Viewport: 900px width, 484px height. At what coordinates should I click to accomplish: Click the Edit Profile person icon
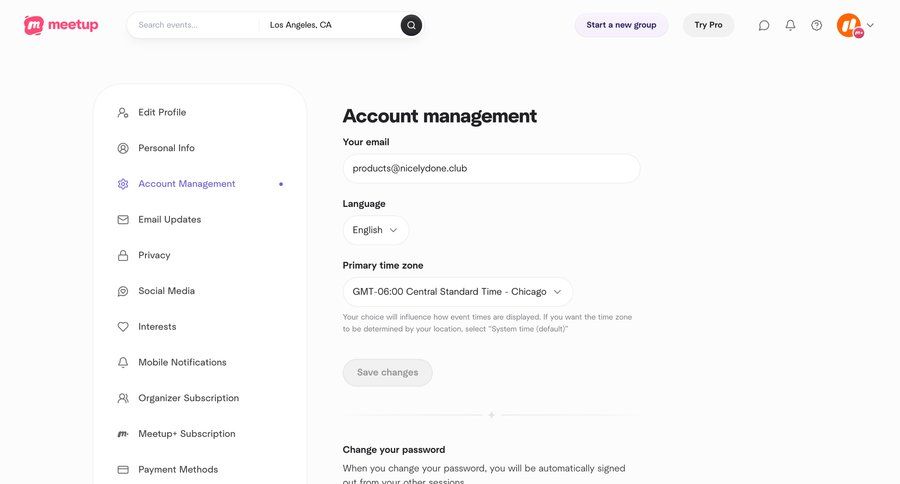click(x=123, y=113)
